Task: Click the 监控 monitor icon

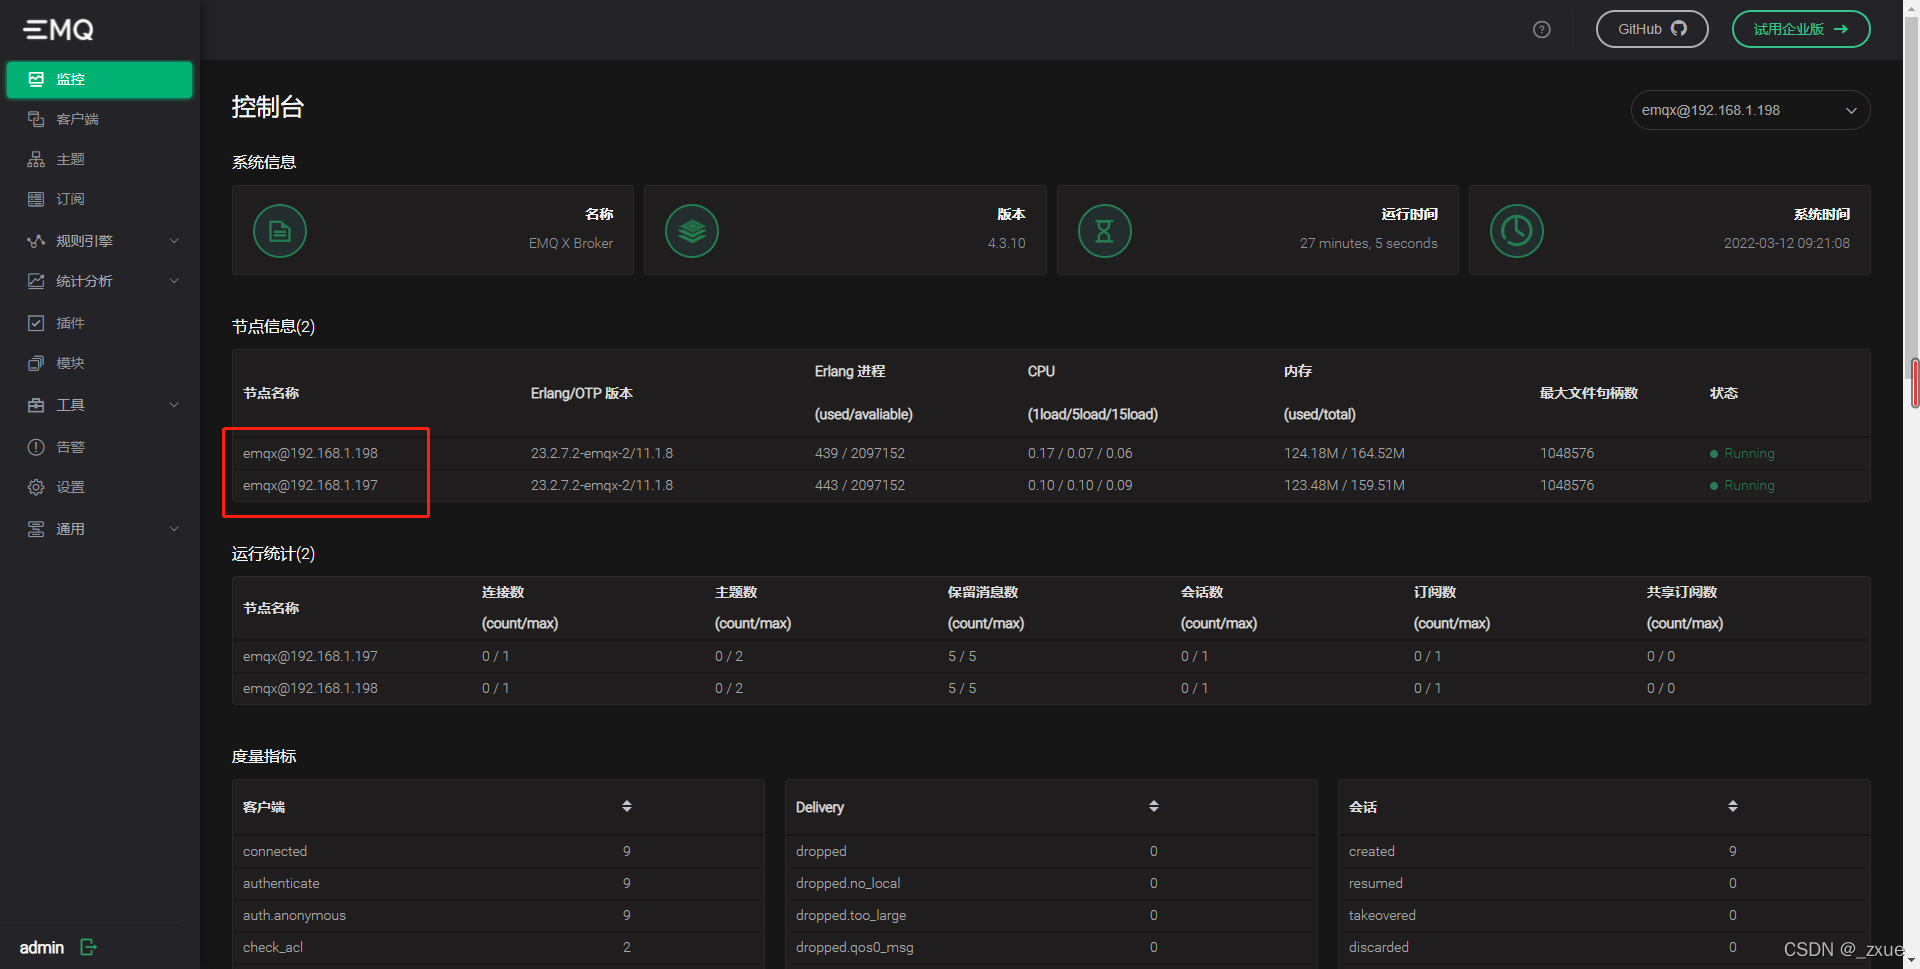Action: click(36, 79)
